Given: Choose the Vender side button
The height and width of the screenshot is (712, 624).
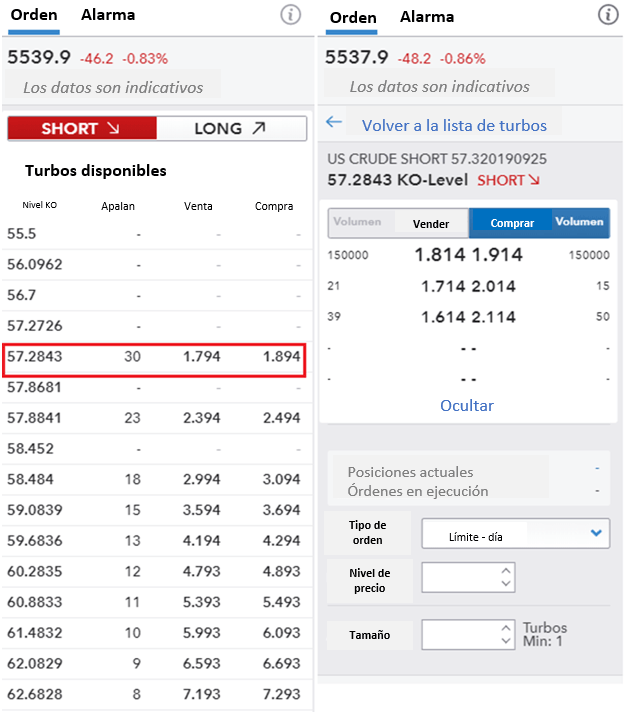Looking at the screenshot, I should tap(431, 224).
